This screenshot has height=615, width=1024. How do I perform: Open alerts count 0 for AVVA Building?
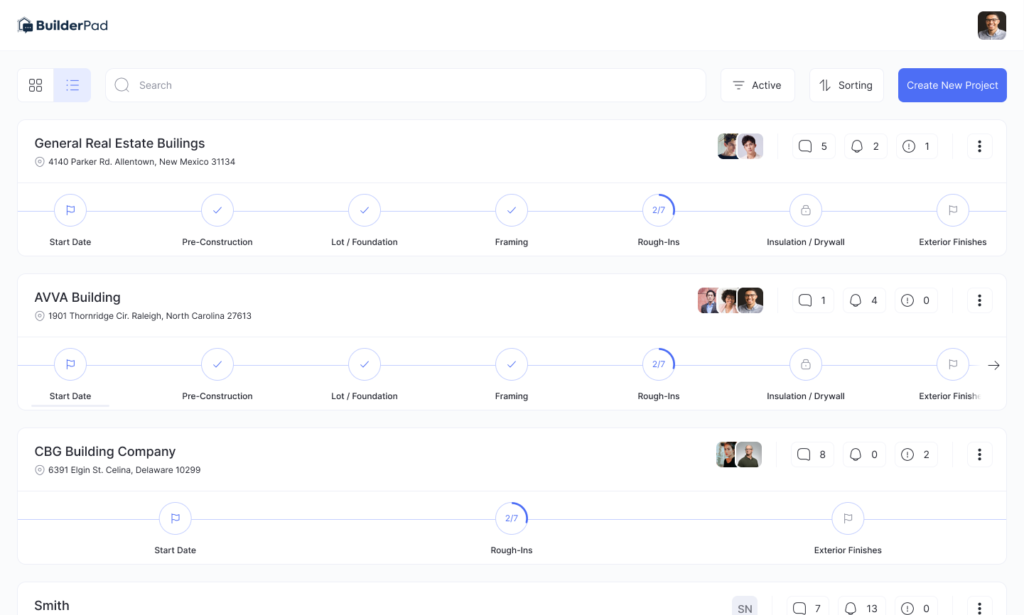pyautogui.click(x=916, y=300)
